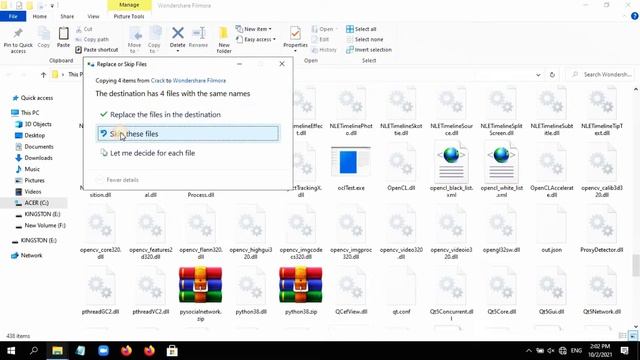Open Microsoft Store from taskbar

coord(172,351)
